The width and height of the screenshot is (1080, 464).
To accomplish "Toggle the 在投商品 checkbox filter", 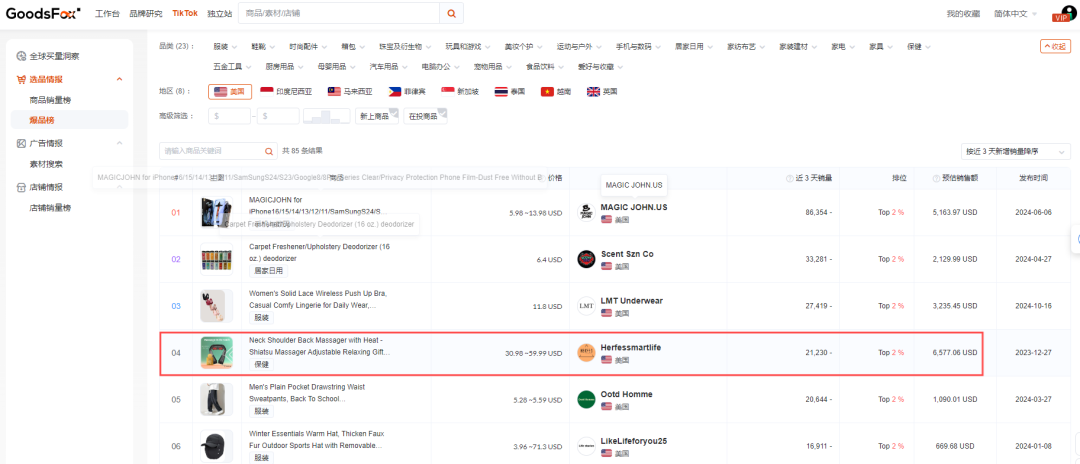I will point(426,116).
